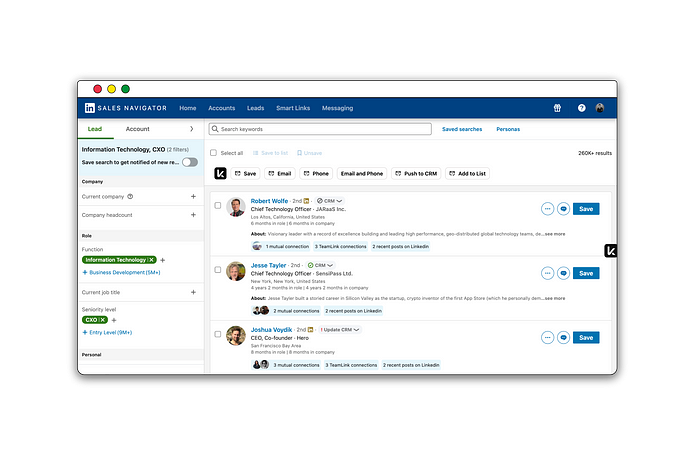Open the profile avatar menu
Viewport: 700px width, 467px height.
pyautogui.click(x=600, y=108)
